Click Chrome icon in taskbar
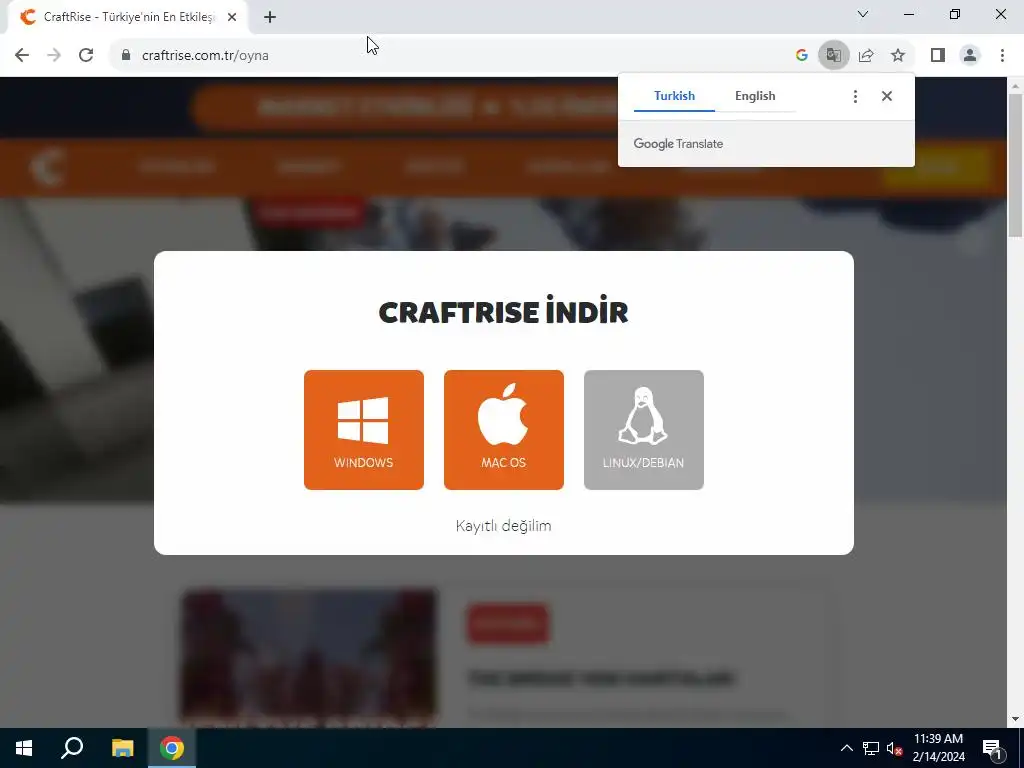Image resolution: width=1024 pixels, height=768 pixels. (x=172, y=748)
